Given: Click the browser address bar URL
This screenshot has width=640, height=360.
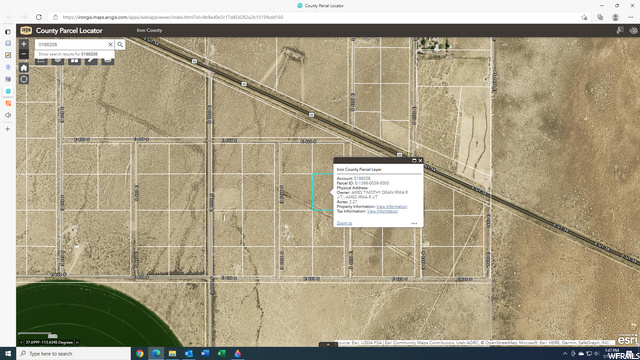Looking at the screenshot, I should pos(173,17).
